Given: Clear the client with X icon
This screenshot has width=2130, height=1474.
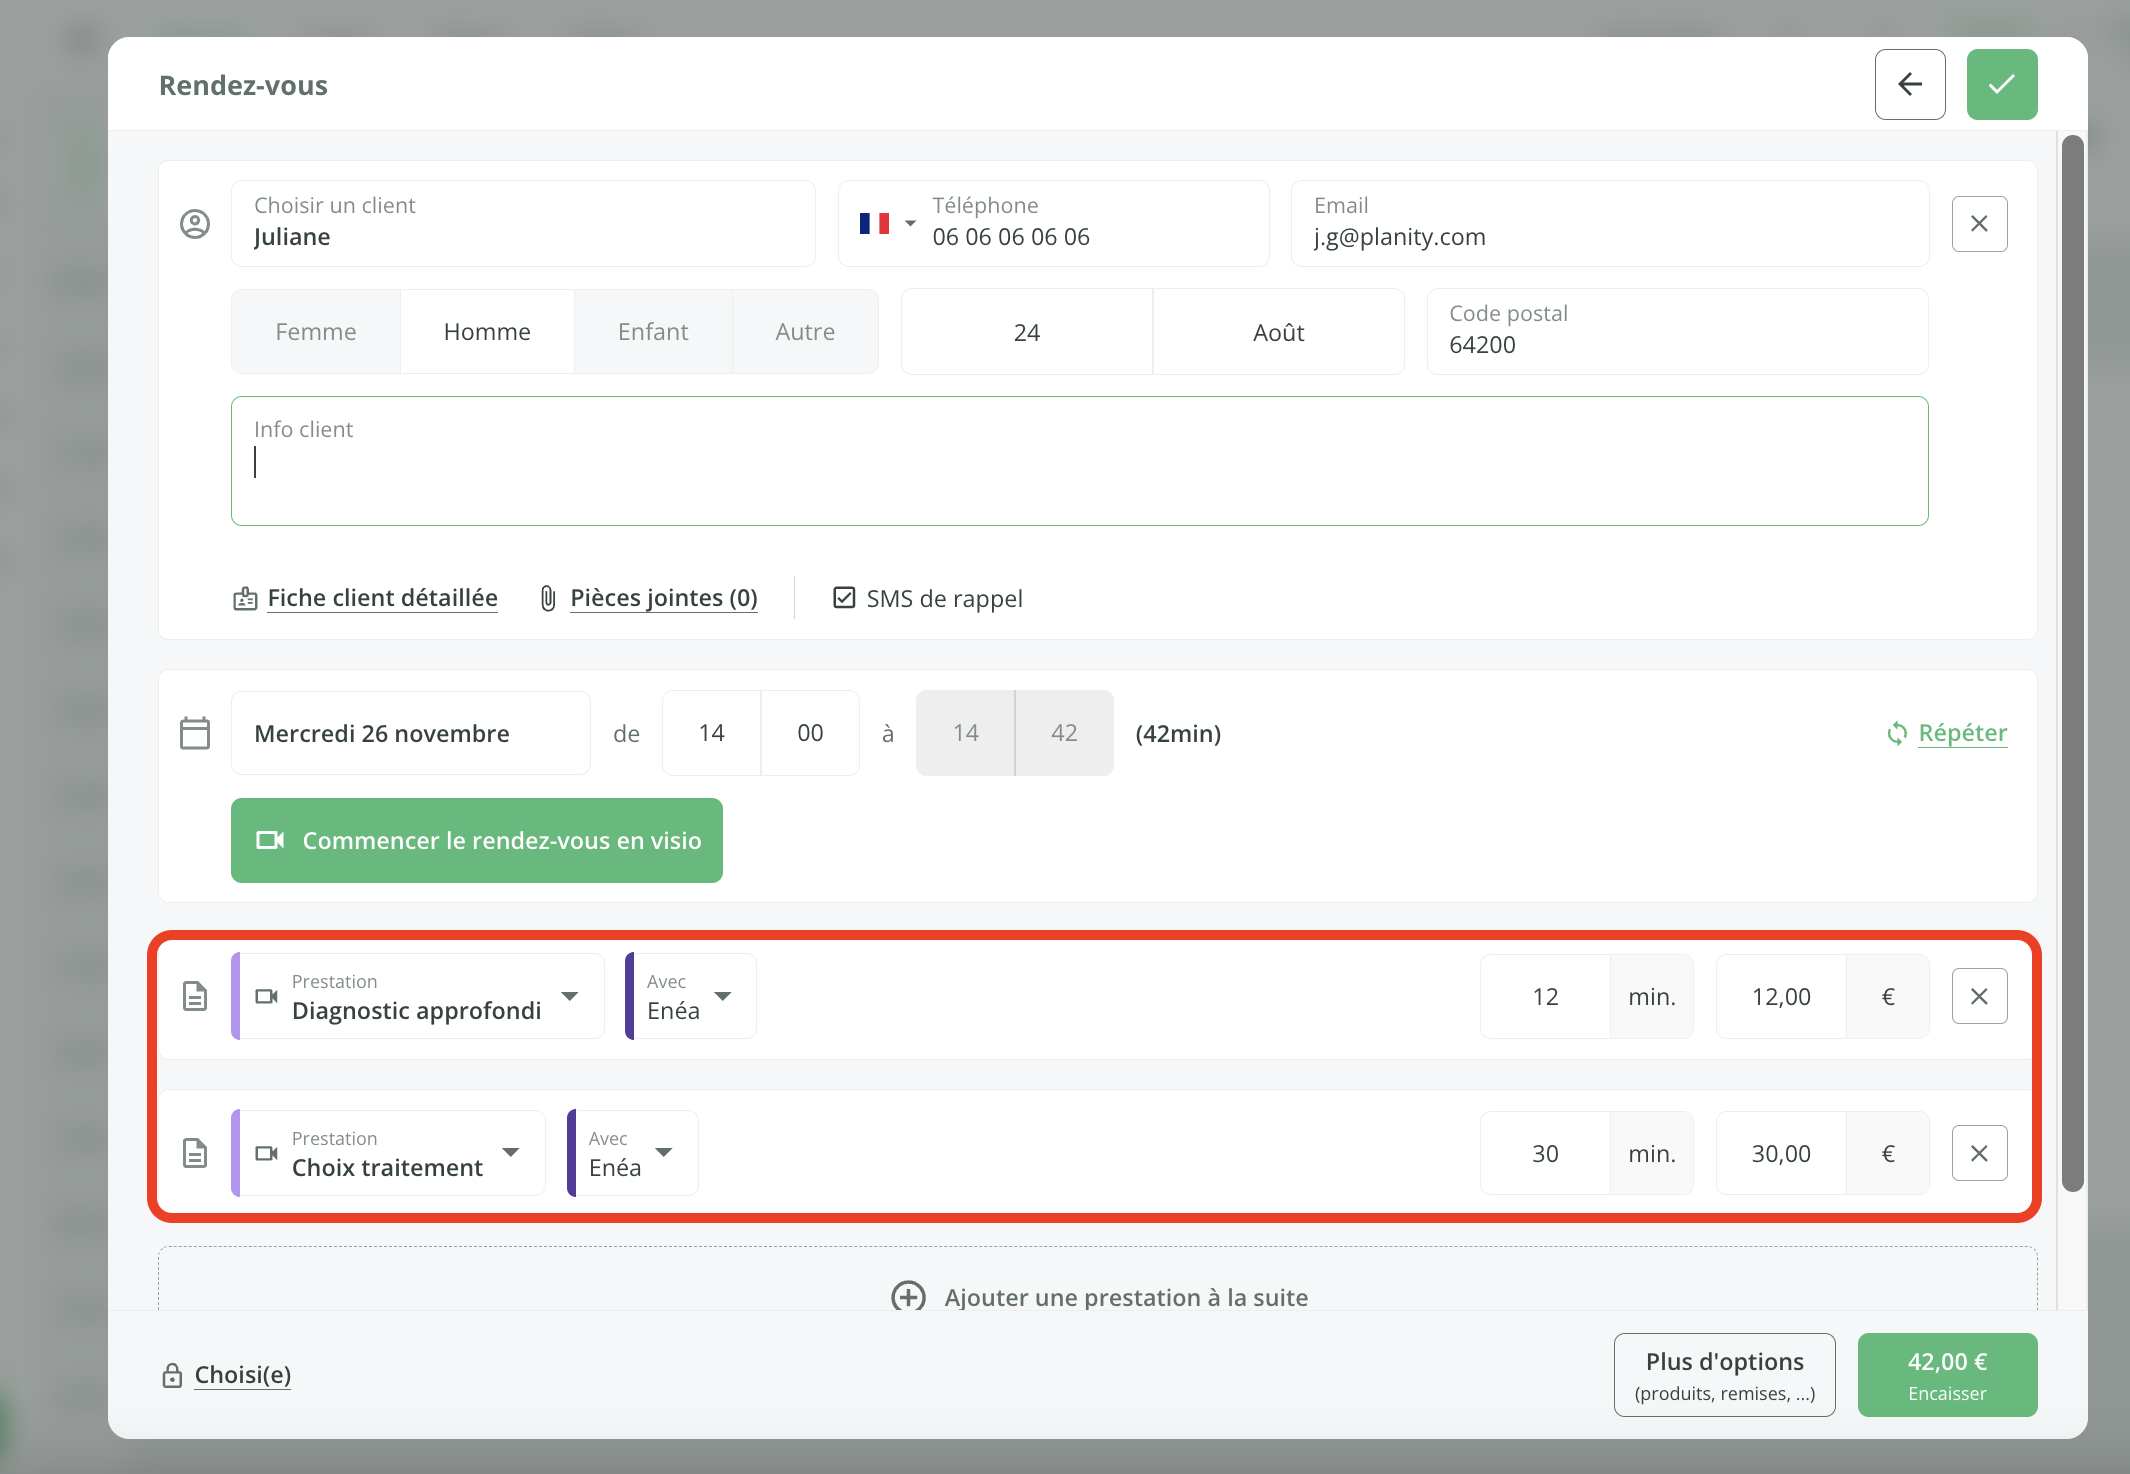Looking at the screenshot, I should (x=1979, y=224).
